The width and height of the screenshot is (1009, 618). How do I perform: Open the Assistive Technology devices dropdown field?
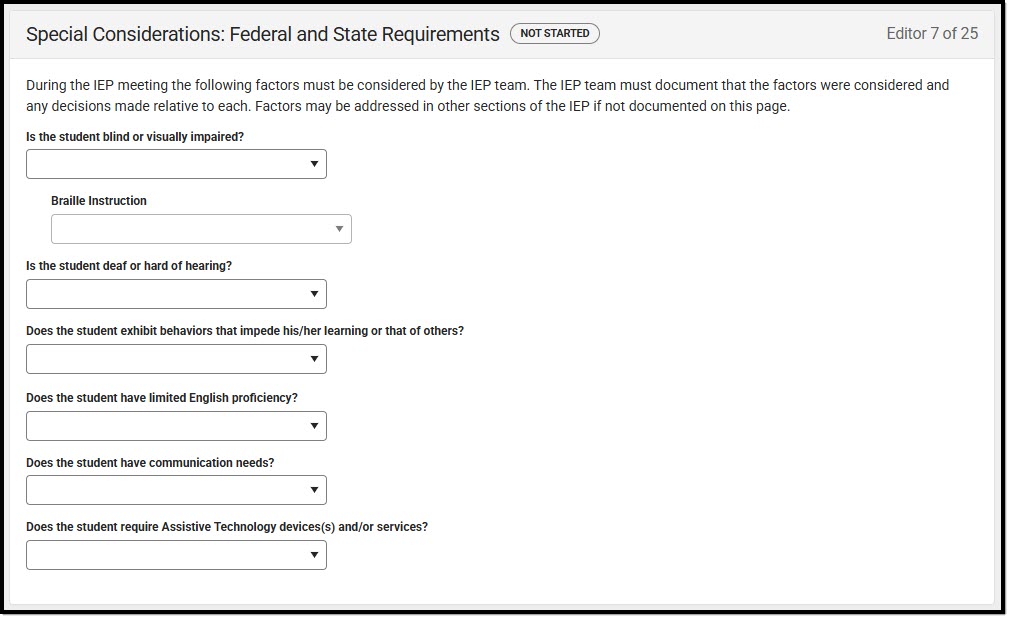coord(176,555)
